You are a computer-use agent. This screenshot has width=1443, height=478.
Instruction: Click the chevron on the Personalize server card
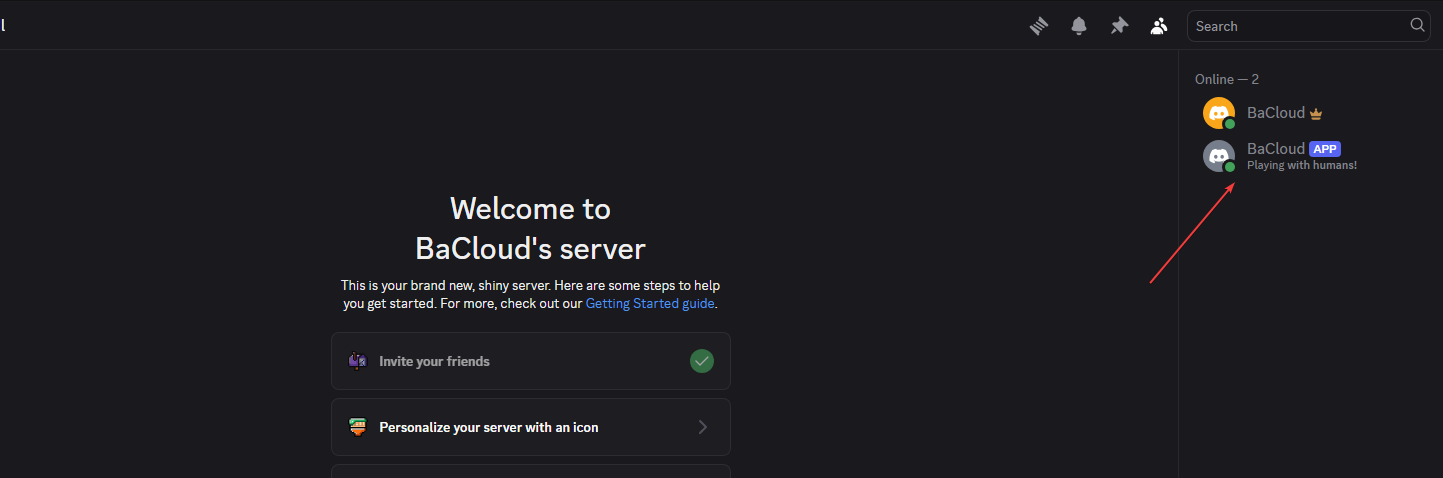702,427
